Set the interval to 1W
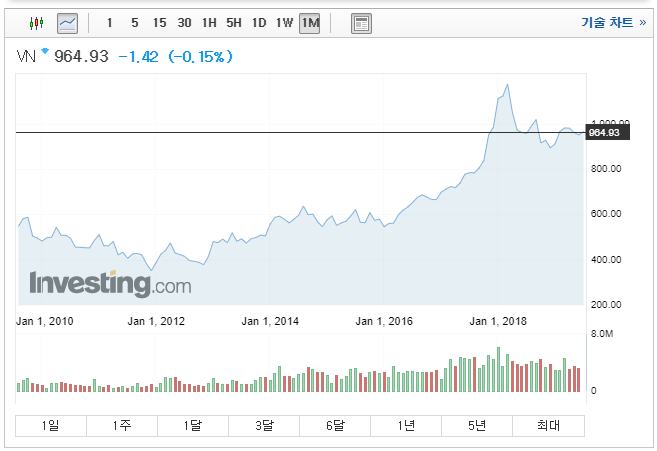The width and height of the screenshot is (657, 451). pyautogui.click(x=284, y=23)
